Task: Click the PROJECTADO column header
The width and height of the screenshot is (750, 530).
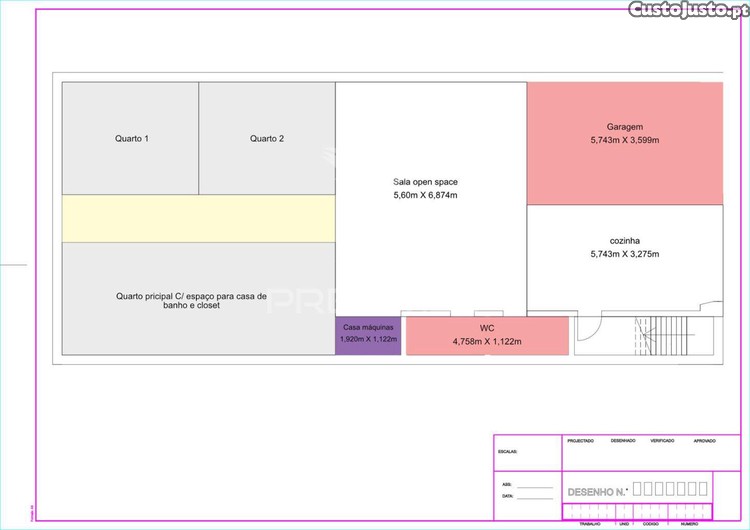Action: (x=580, y=441)
